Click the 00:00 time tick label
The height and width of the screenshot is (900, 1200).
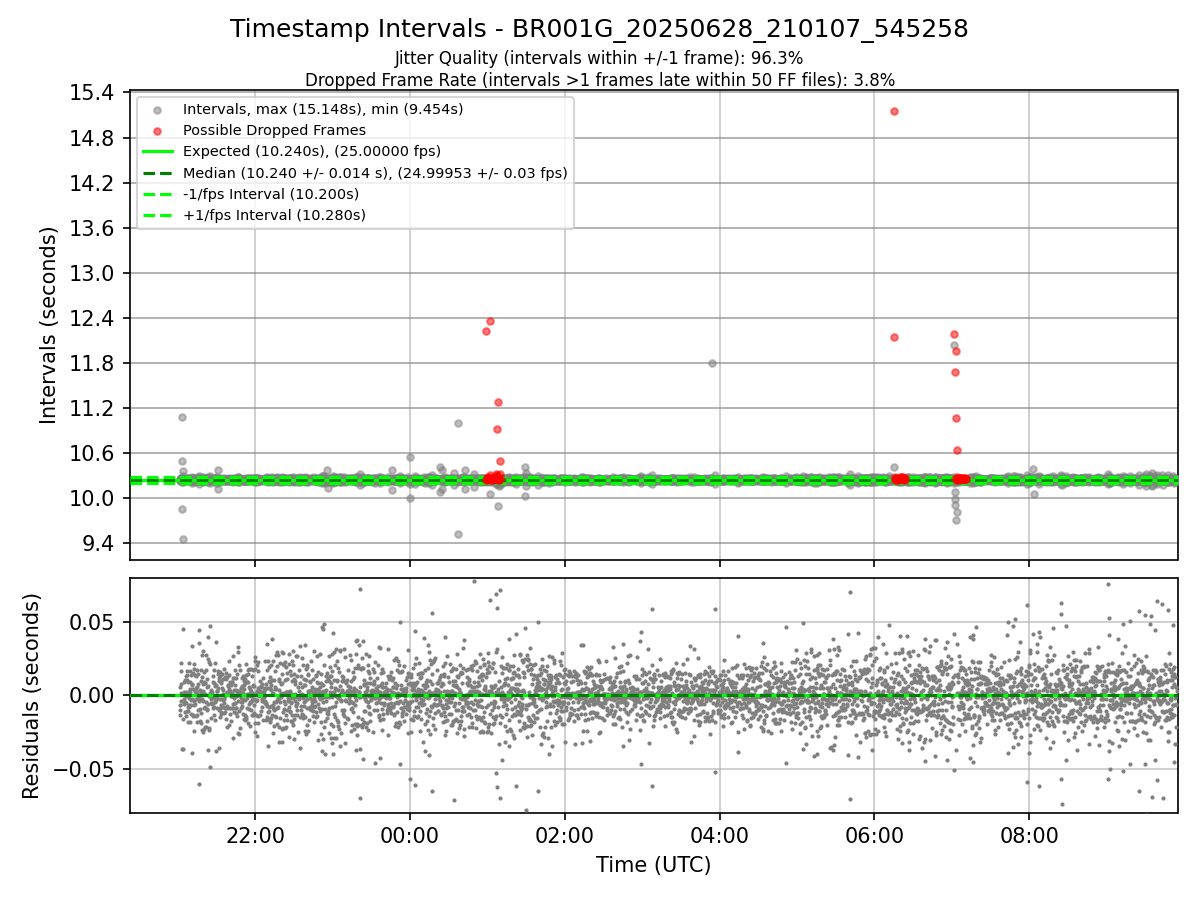(410, 834)
